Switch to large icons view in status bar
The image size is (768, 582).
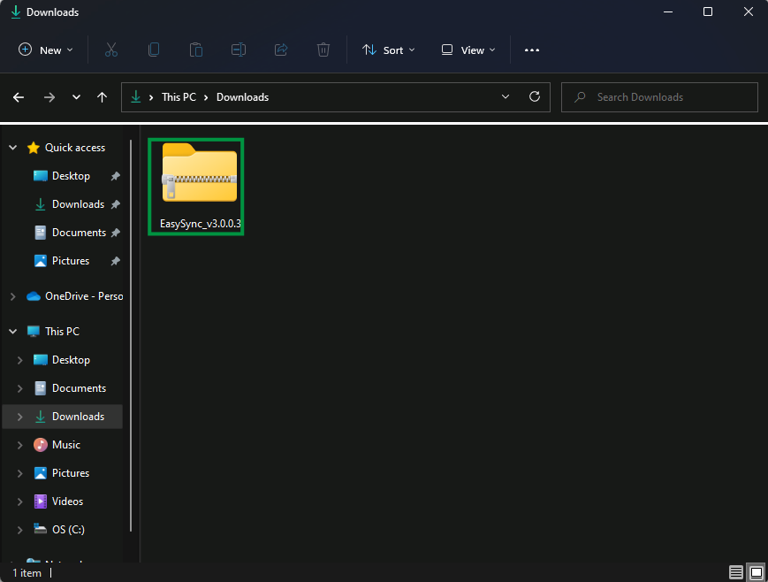pos(757,572)
